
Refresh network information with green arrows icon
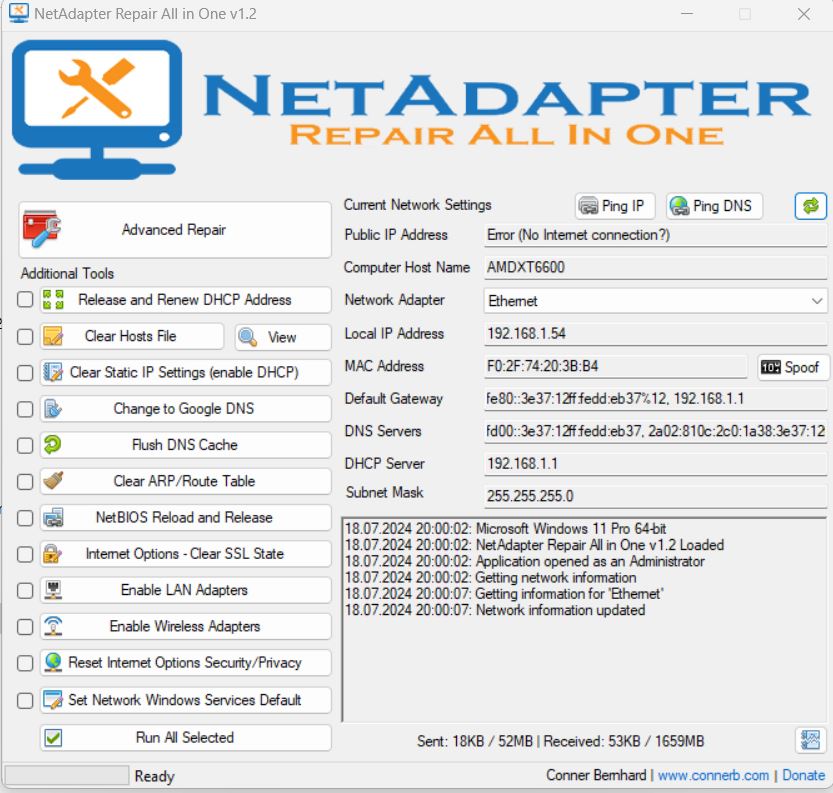[x=811, y=206]
